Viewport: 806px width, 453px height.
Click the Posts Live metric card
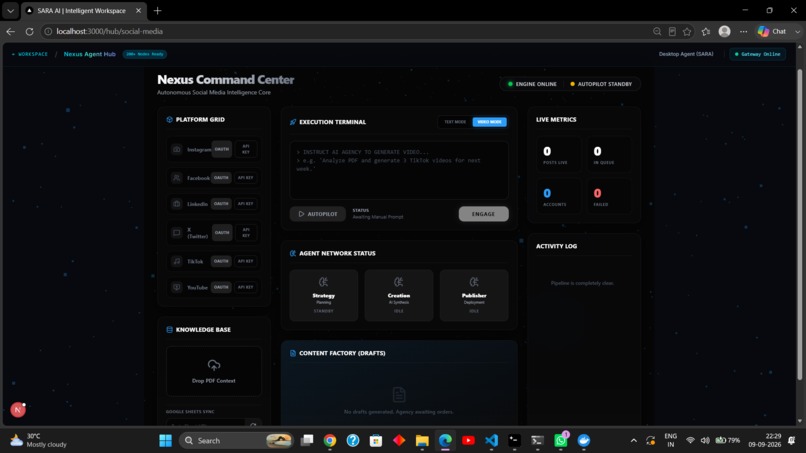558,156
